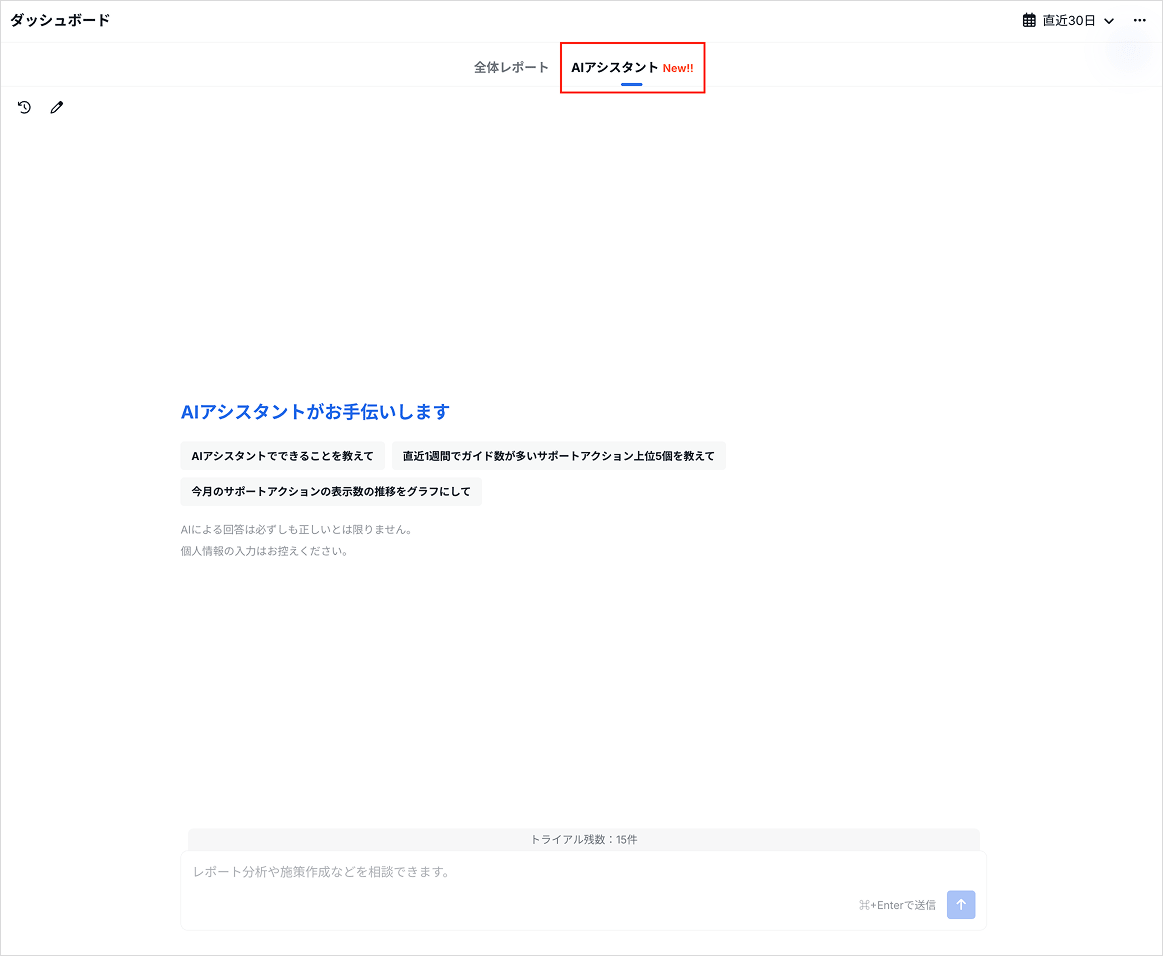
Task: Click the AIアシスタントがお手伝いします heading
Action: 315,412
